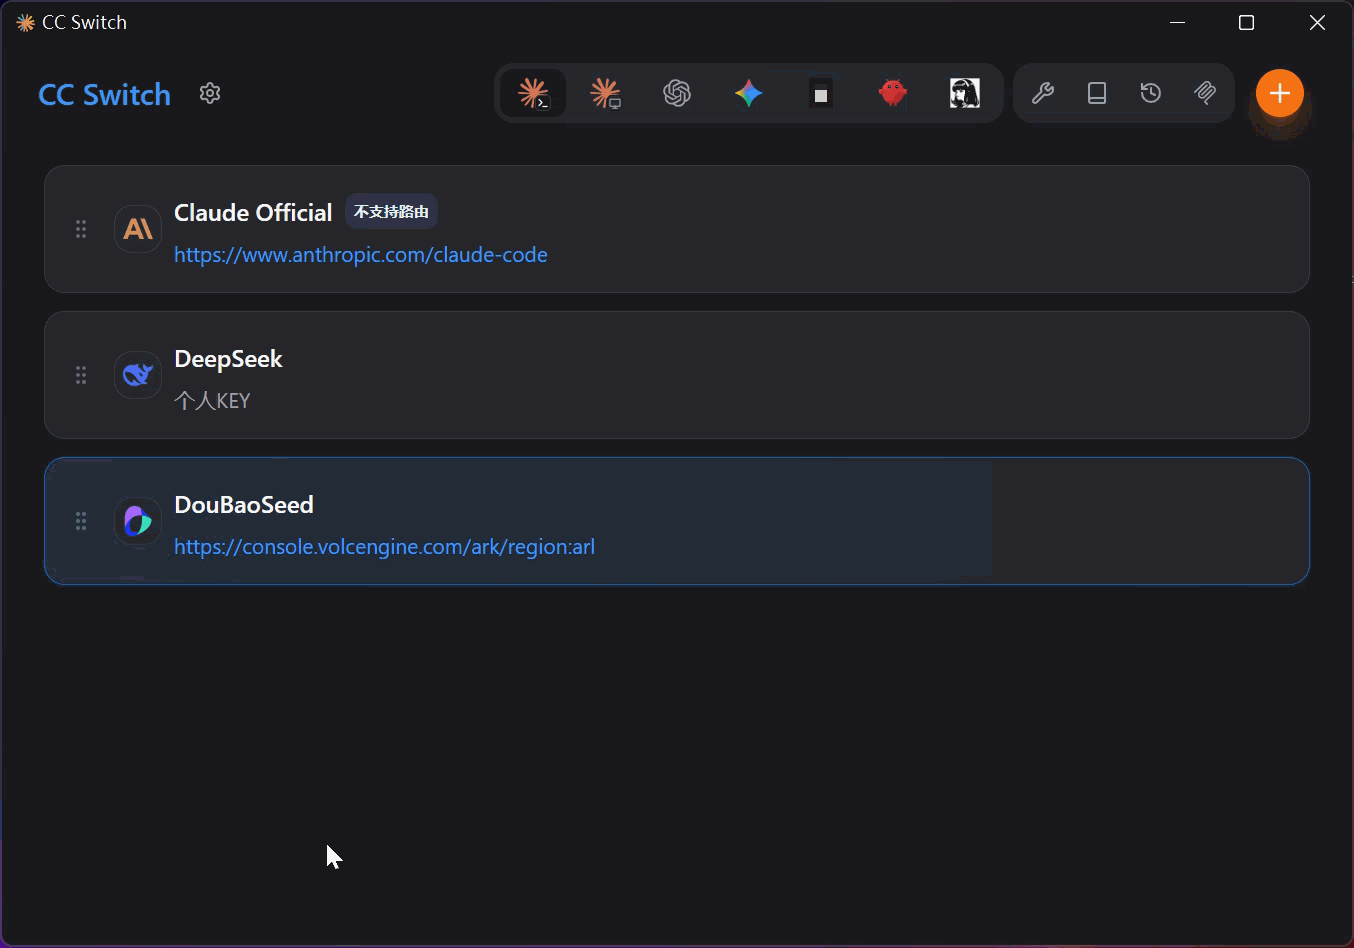This screenshot has height=948, width=1354.
Task: Click the CC Switch icon in the title bar
Action: coord(26,22)
